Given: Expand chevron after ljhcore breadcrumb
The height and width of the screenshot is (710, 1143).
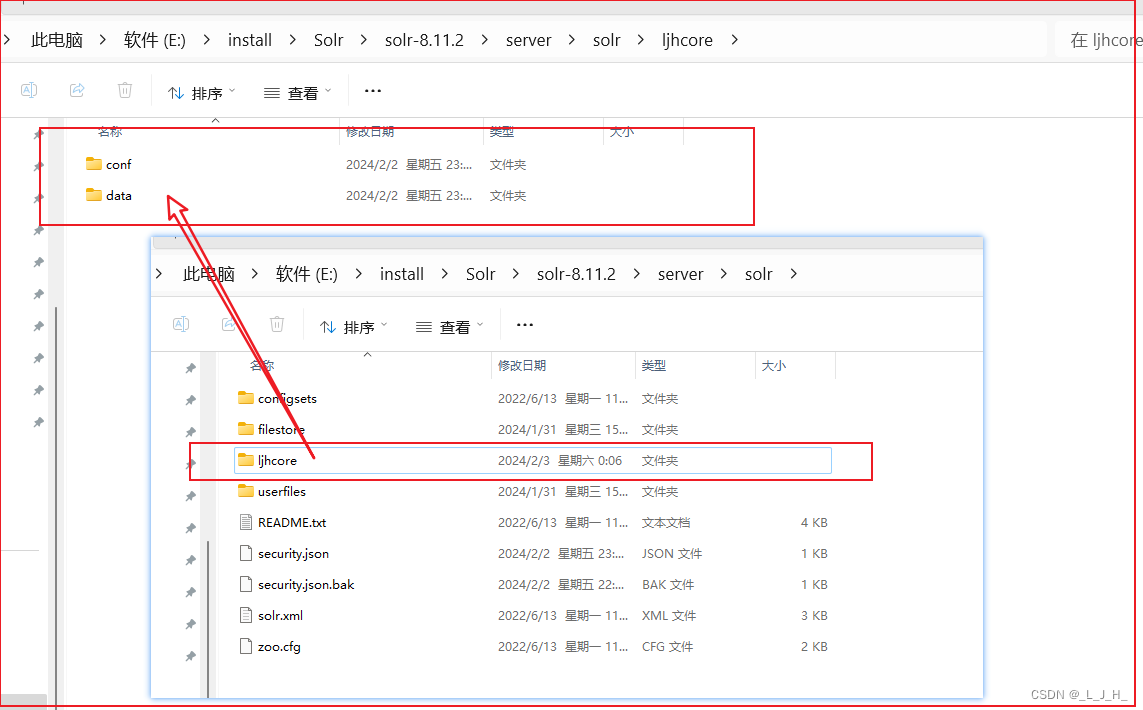Looking at the screenshot, I should coord(735,40).
